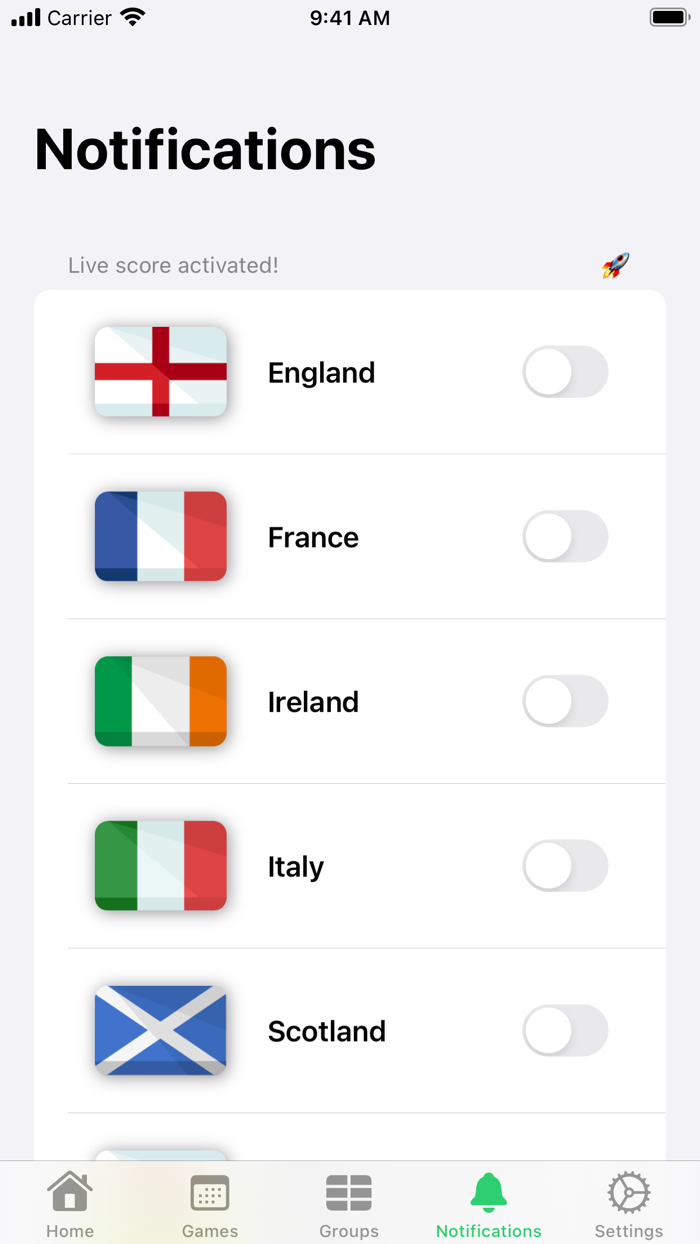Enable notifications for England
The width and height of the screenshot is (700, 1244).
click(565, 371)
